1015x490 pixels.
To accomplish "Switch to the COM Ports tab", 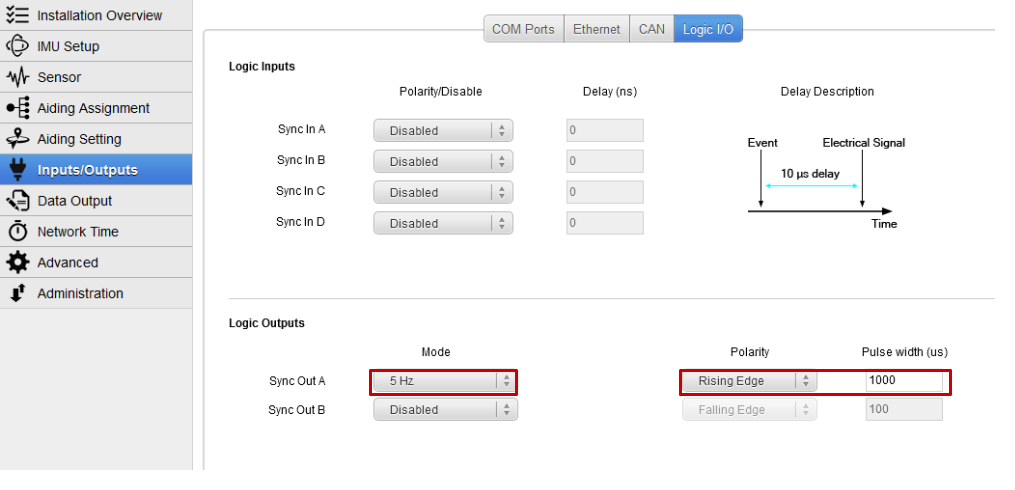I will (x=523, y=29).
